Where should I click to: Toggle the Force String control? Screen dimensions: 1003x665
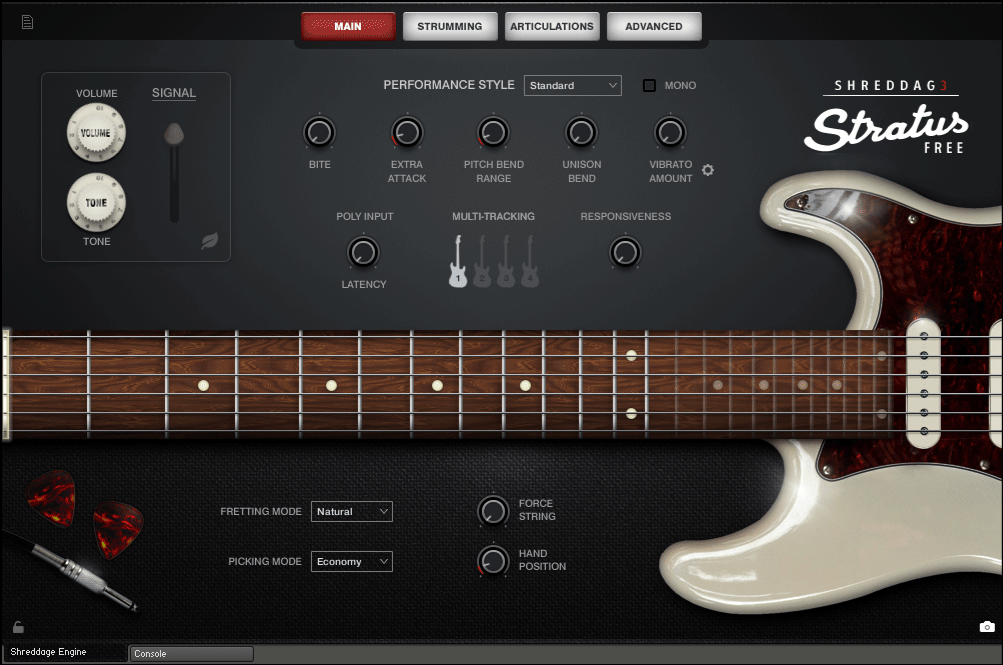point(493,511)
